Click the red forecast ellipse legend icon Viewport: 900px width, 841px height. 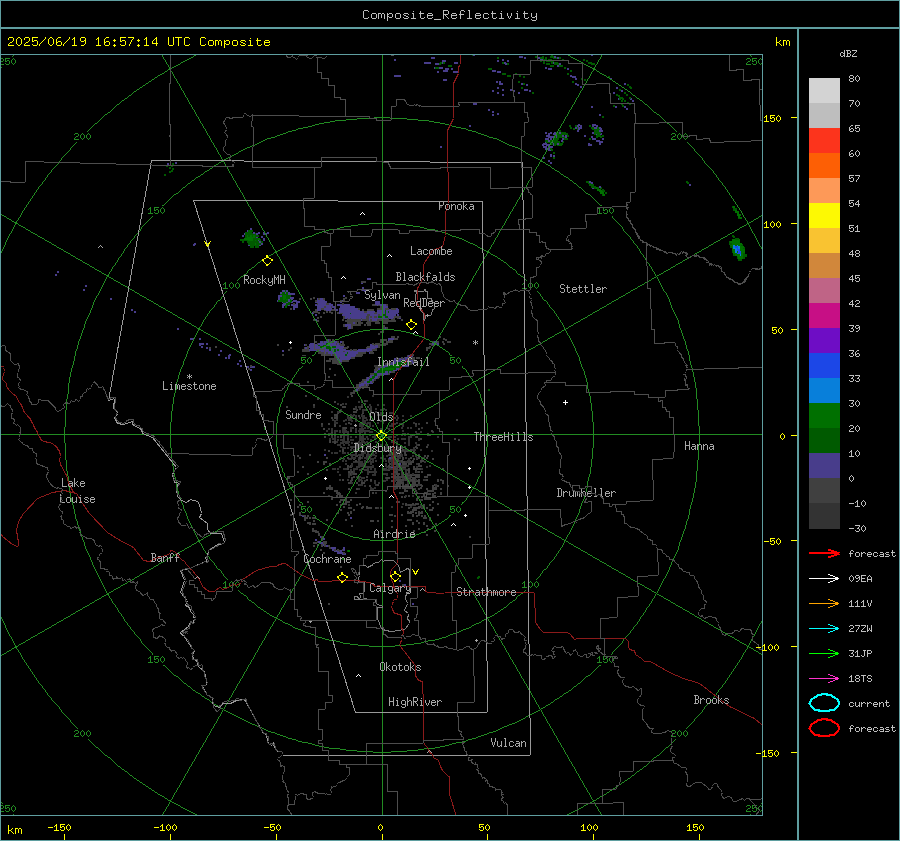[824, 728]
